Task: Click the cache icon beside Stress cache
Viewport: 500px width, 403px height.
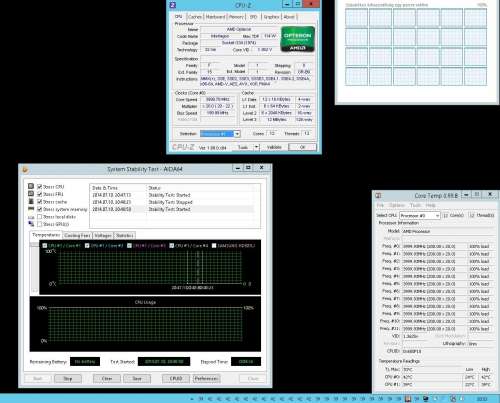Action: tap(31, 201)
